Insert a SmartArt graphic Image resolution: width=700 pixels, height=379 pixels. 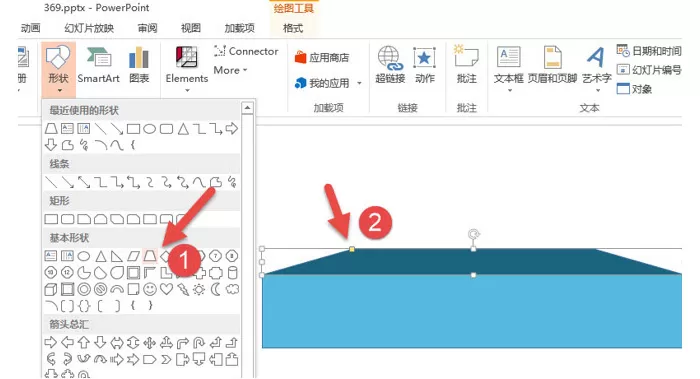99,66
